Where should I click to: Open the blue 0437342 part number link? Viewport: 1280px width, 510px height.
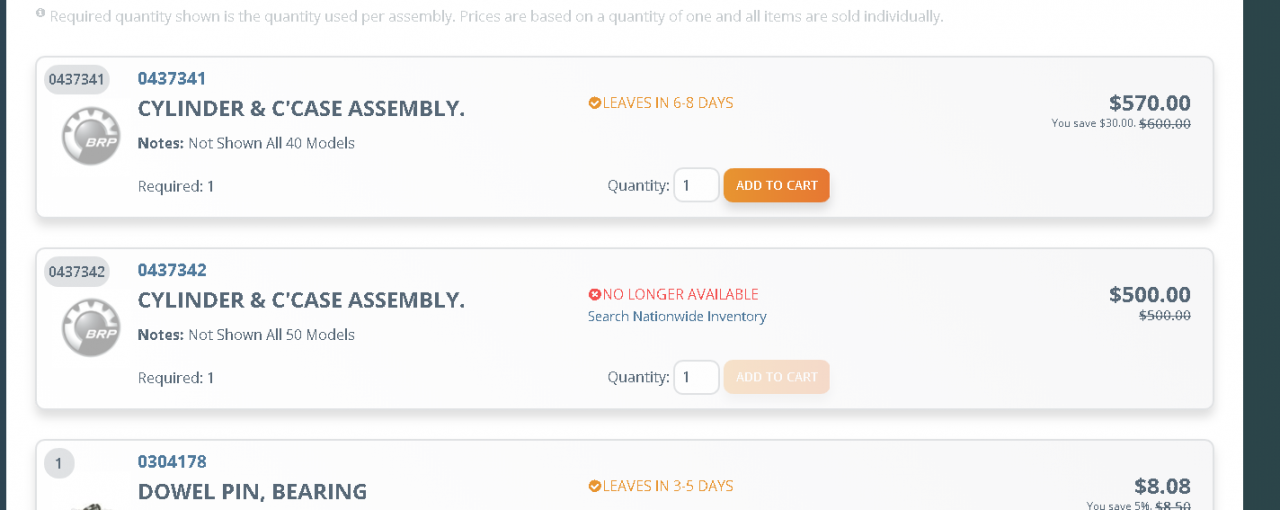(x=172, y=271)
